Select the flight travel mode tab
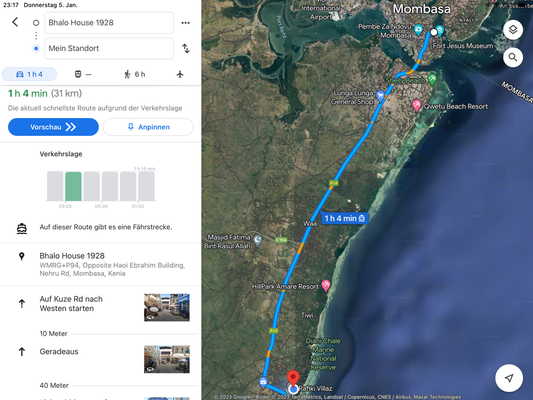Image resolution: width=533 pixels, height=400 pixels. 180,74
